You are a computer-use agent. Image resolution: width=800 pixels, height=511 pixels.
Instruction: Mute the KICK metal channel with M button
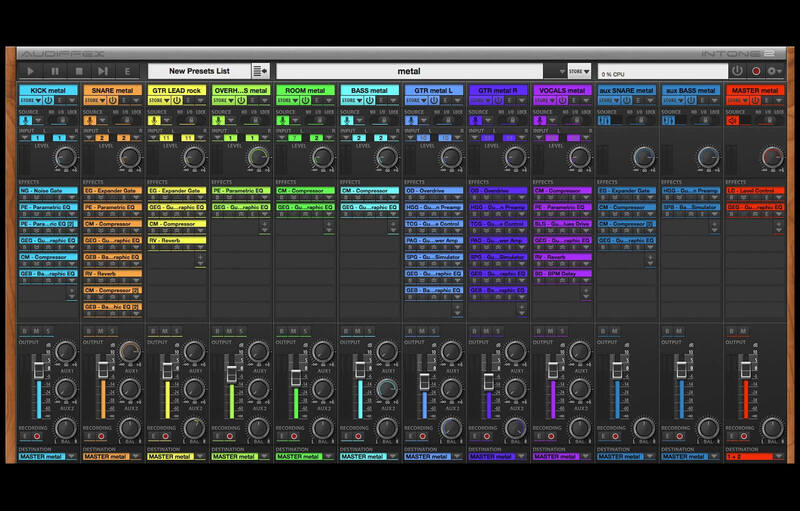tap(36, 331)
